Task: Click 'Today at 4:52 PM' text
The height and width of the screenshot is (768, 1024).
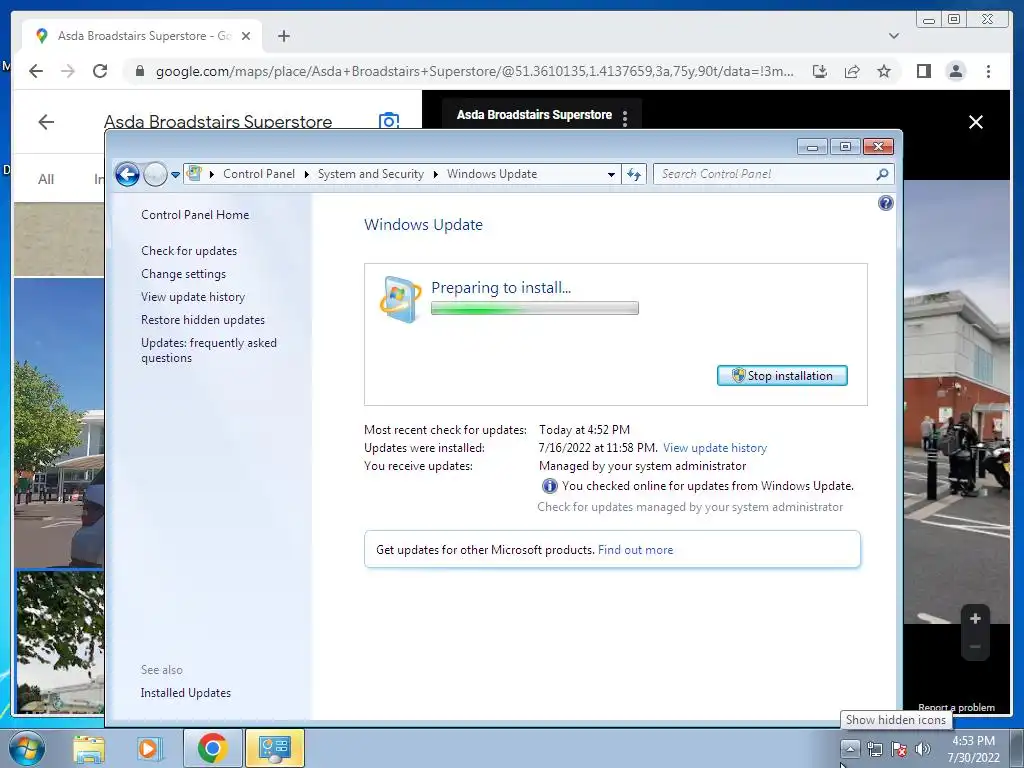Action: 584,430
